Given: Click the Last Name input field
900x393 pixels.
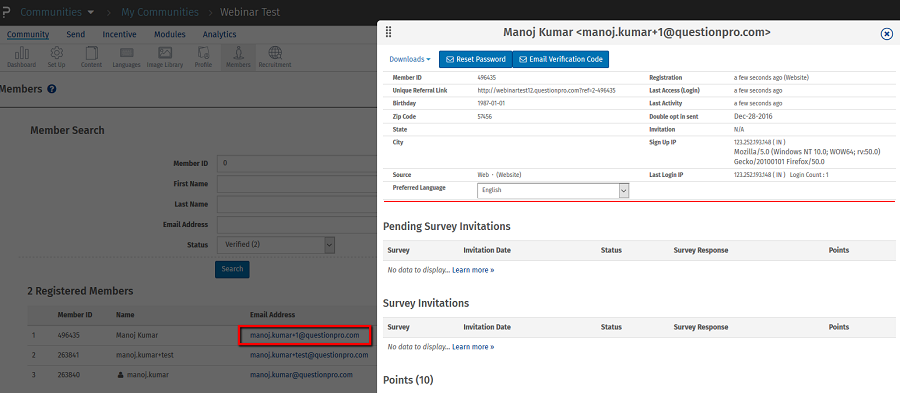Looking at the screenshot, I should [x=297, y=204].
